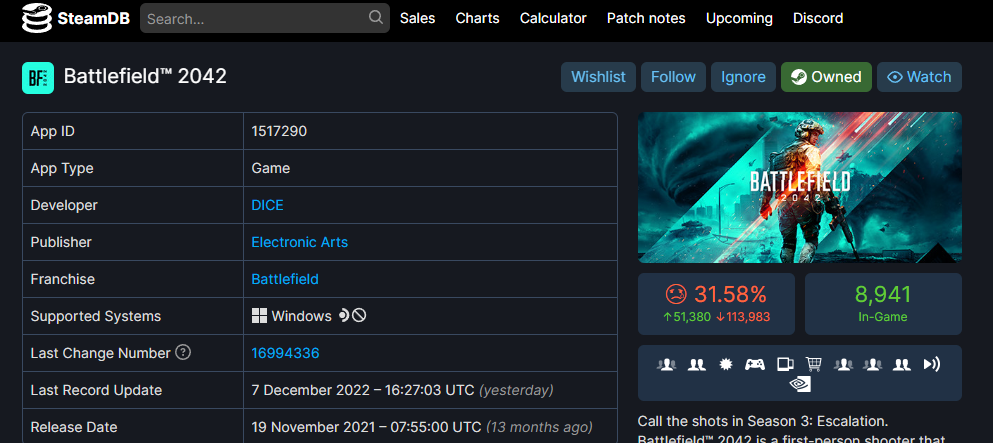Click the Ignore button

[743, 77]
